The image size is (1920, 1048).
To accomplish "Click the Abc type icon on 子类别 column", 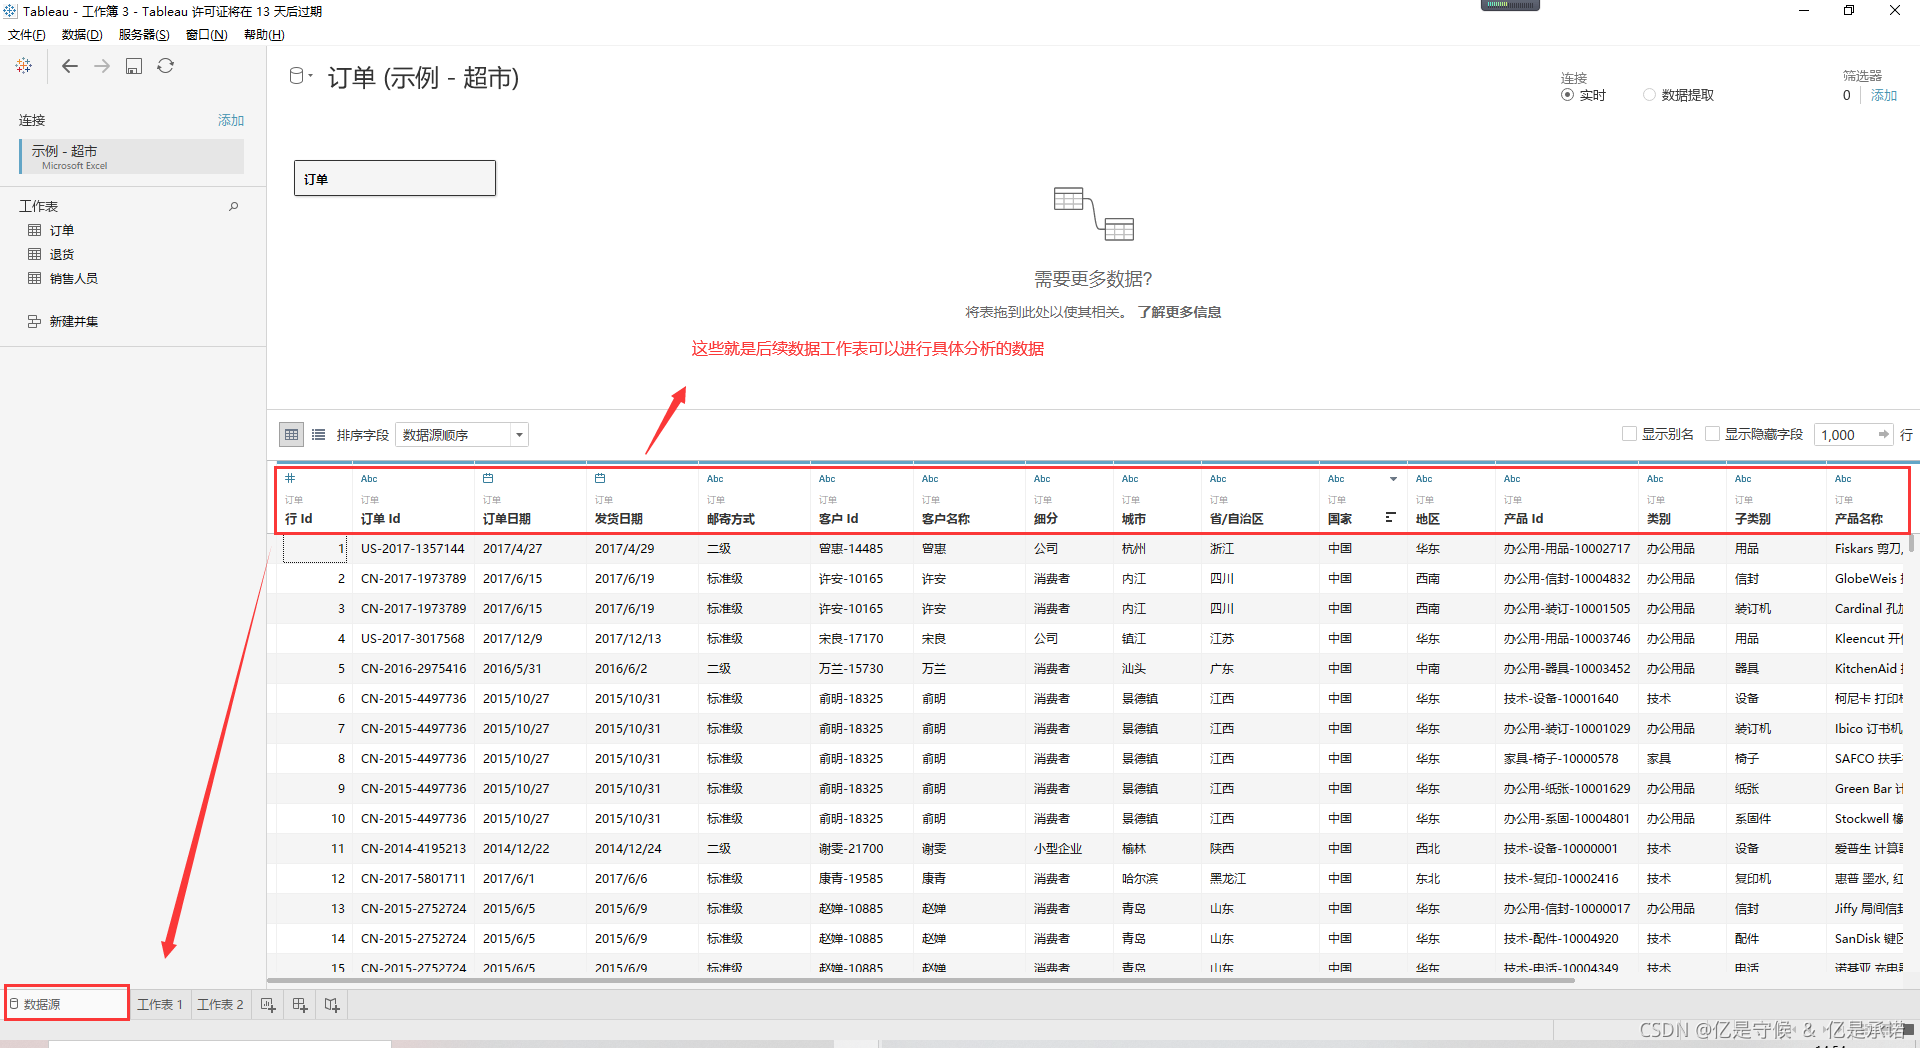I will click(1743, 478).
